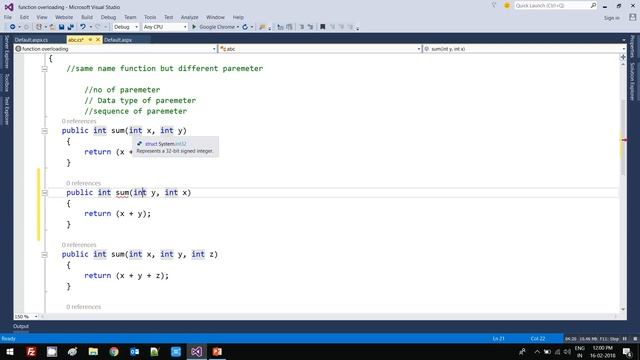
Task: Open the 150 % zoom level dropdown
Action: 26,316
